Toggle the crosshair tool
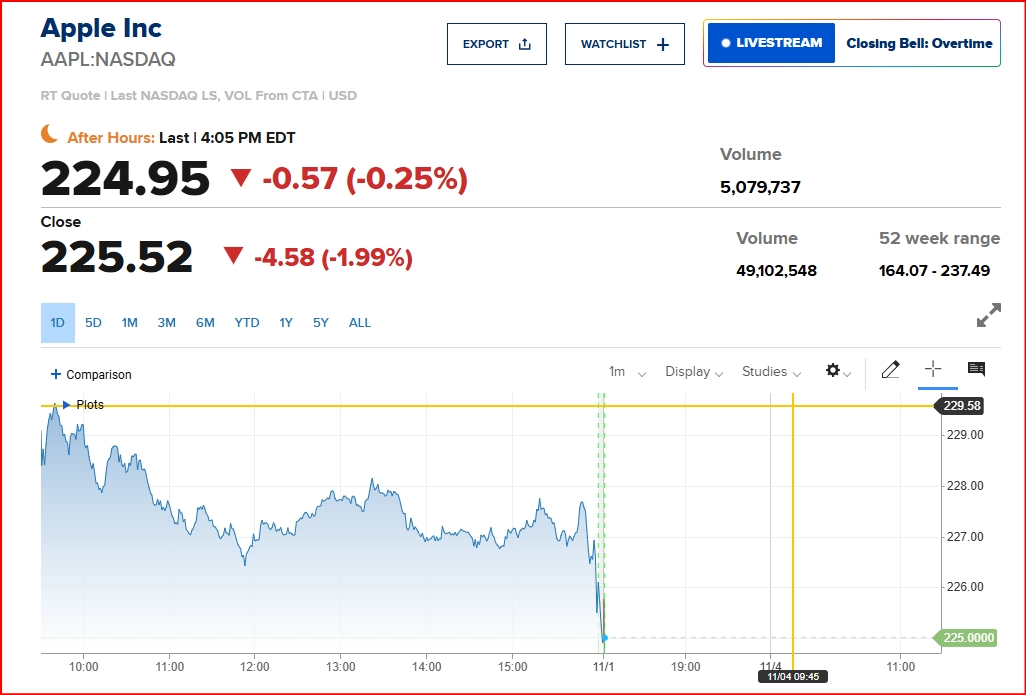Screen dimensions: 1026x695 click(x=932, y=370)
